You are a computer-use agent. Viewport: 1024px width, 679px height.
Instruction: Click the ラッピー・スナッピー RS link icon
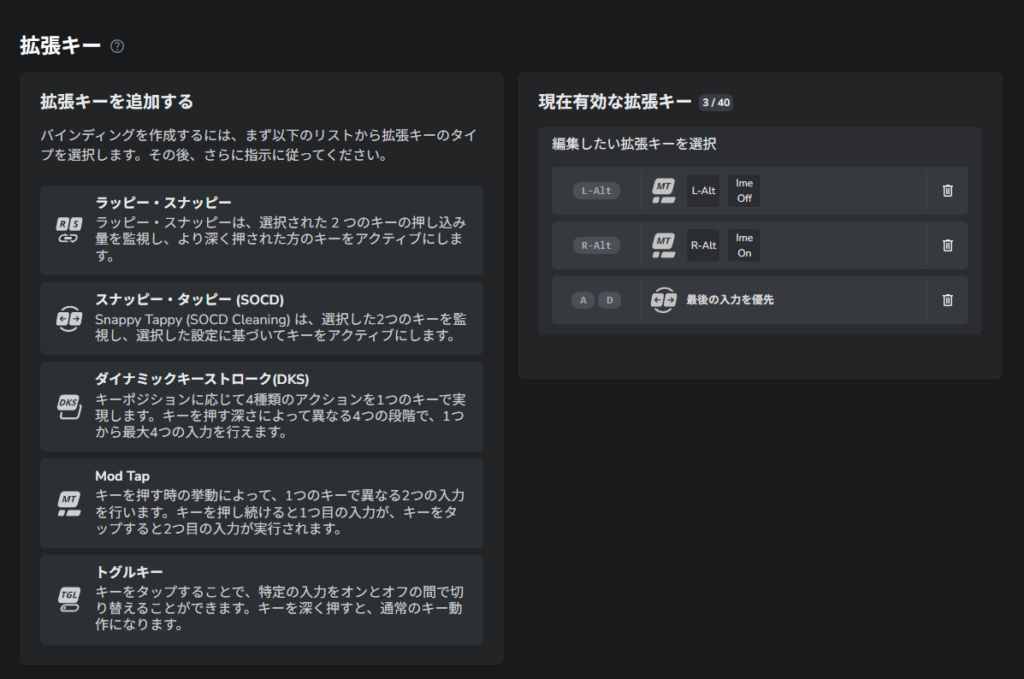coord(68,230)
